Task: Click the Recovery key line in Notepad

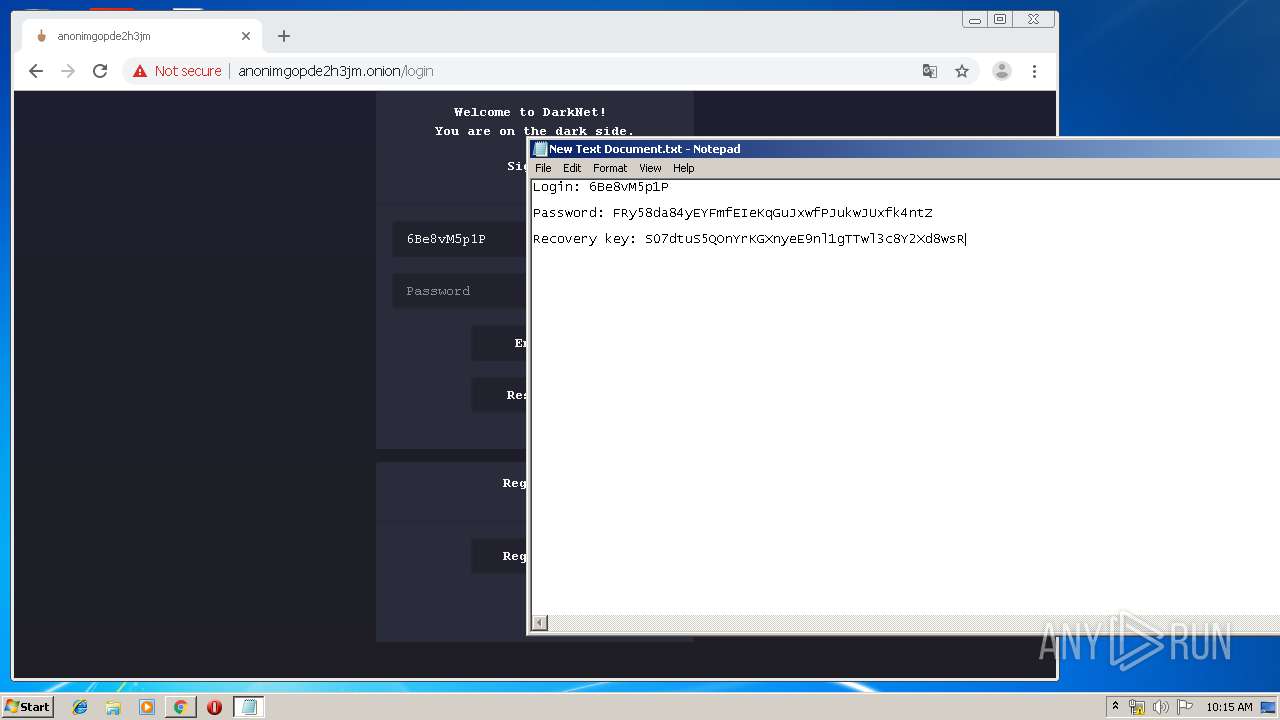Action: click(x=749, y=239)
